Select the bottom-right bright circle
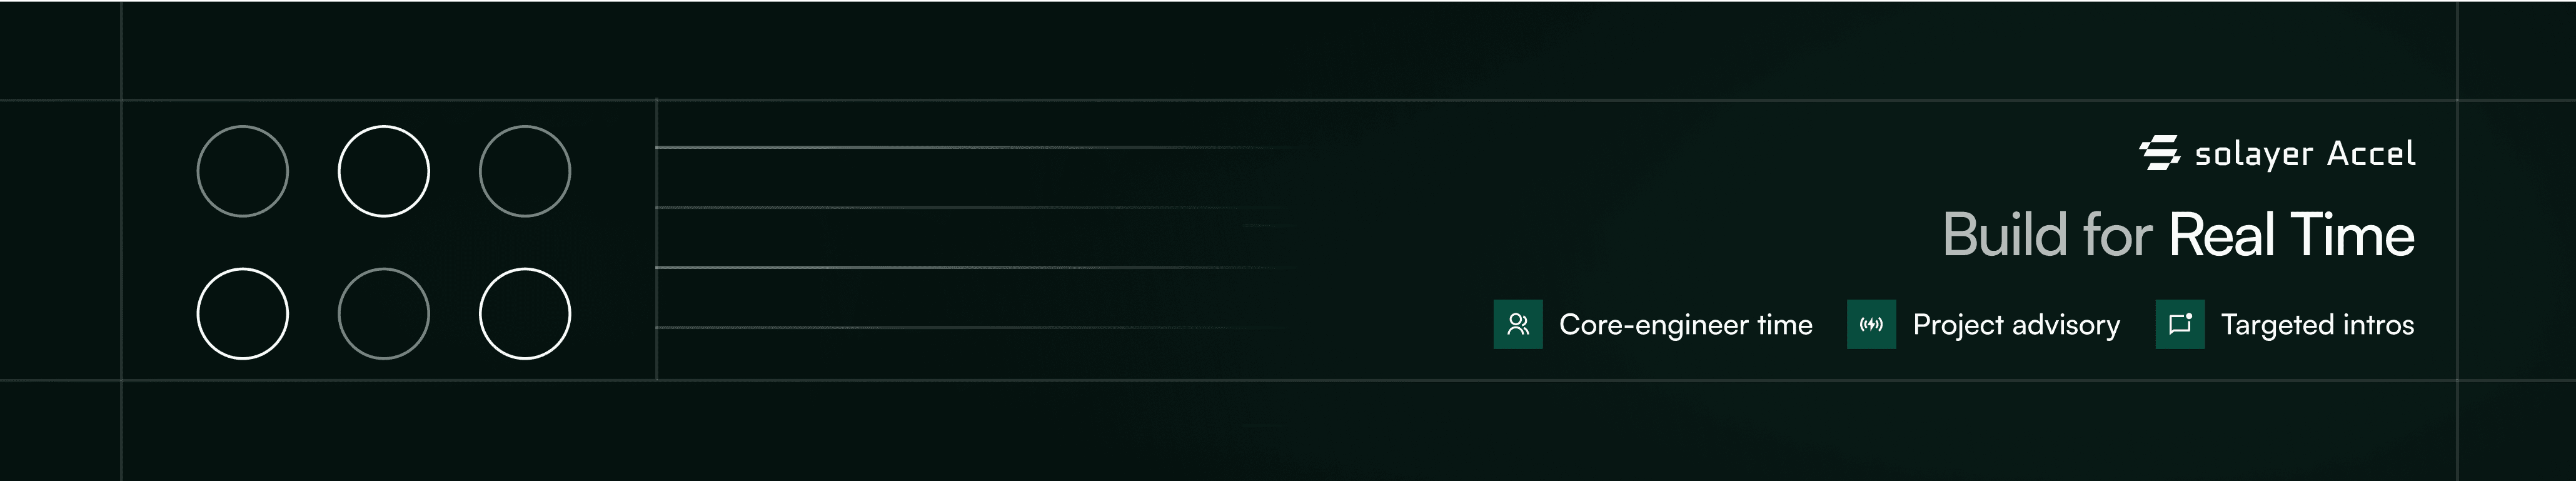Image resolution: width=2576 pixels, height=481 pixels. click(x=525, y=314)
